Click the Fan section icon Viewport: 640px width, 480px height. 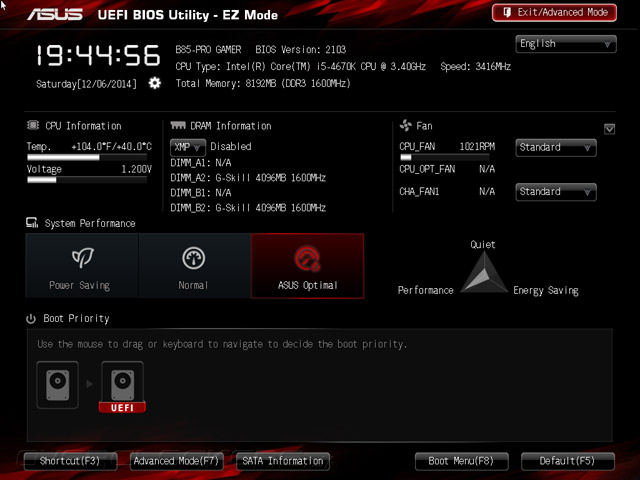point(406,125)
